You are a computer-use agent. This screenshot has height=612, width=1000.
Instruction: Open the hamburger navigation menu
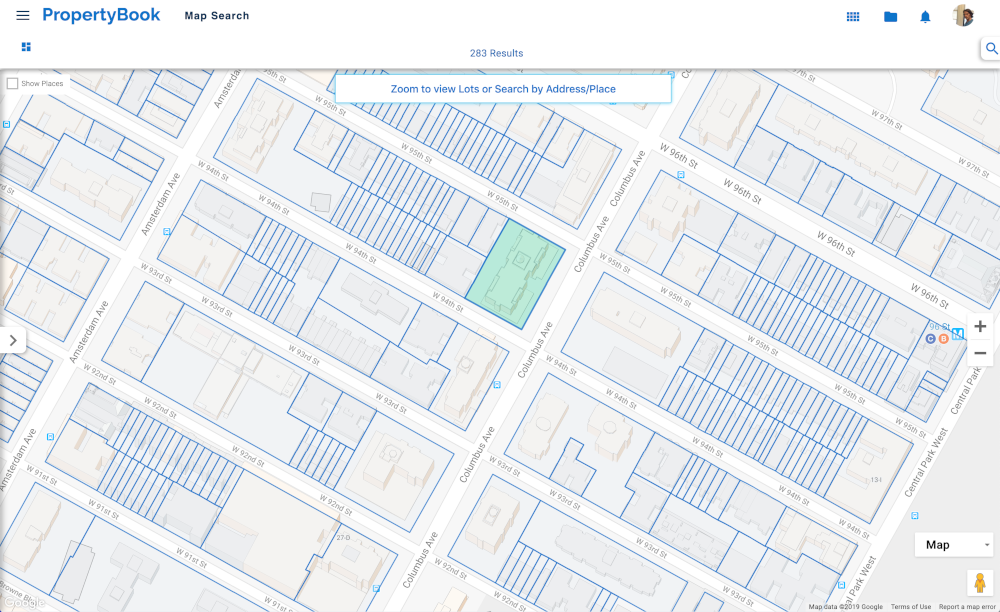[x=23, y=15]
